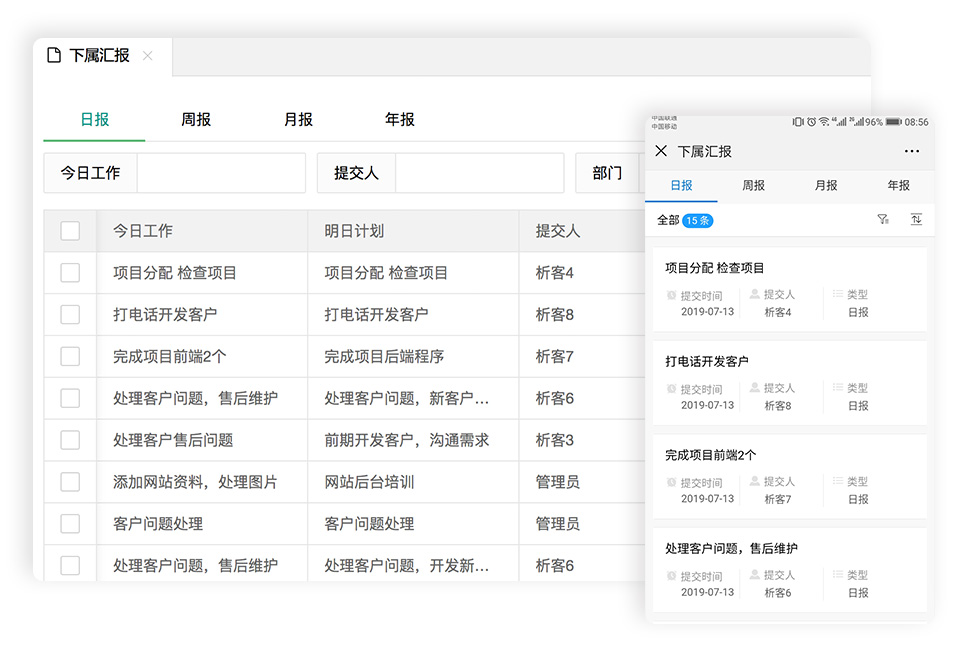Select the checkbox for 完成项目前端2个 row
The image size is (960, 657).
pos(70,357)
